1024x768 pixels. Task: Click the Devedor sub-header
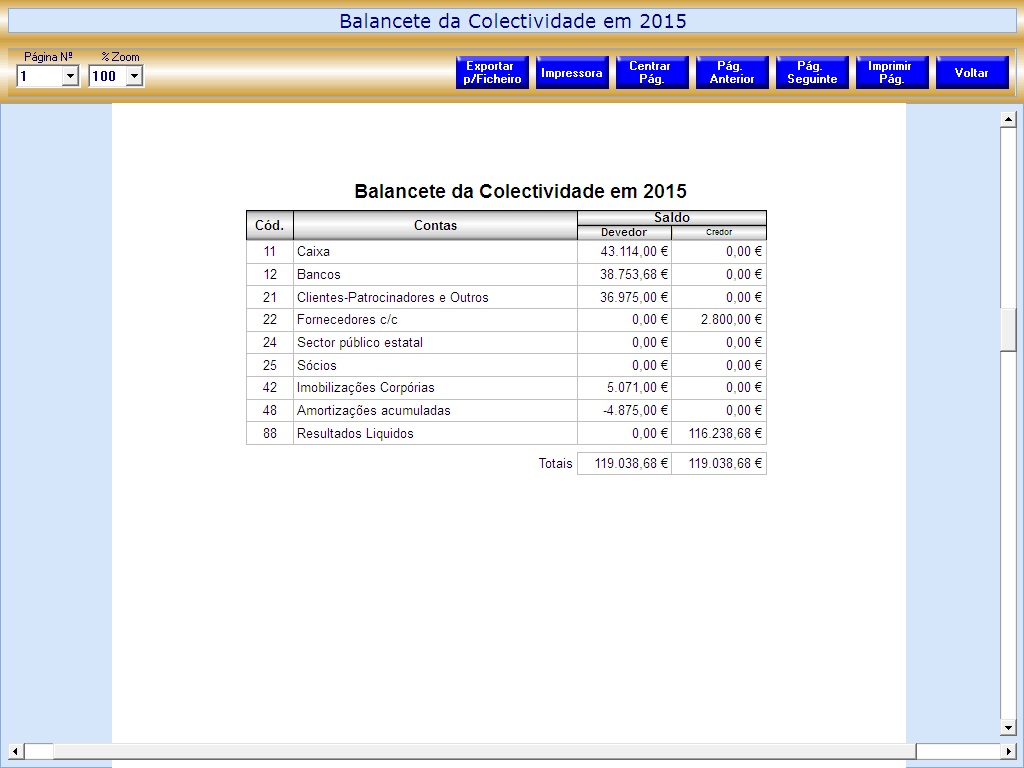pos(624,232)
